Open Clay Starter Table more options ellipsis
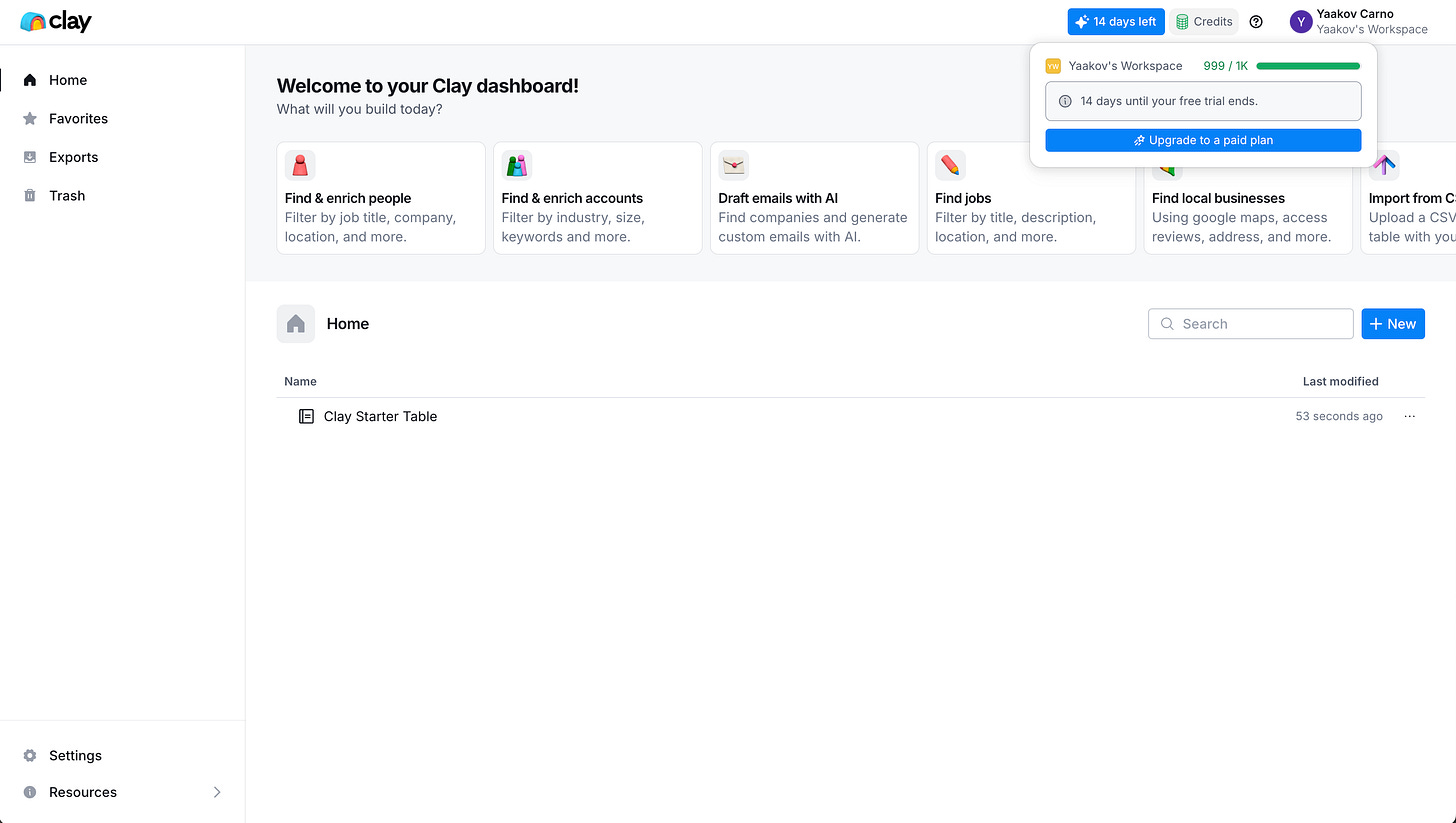The height and width of the screenshot is (823, 1456). (x=1410, y=416)
